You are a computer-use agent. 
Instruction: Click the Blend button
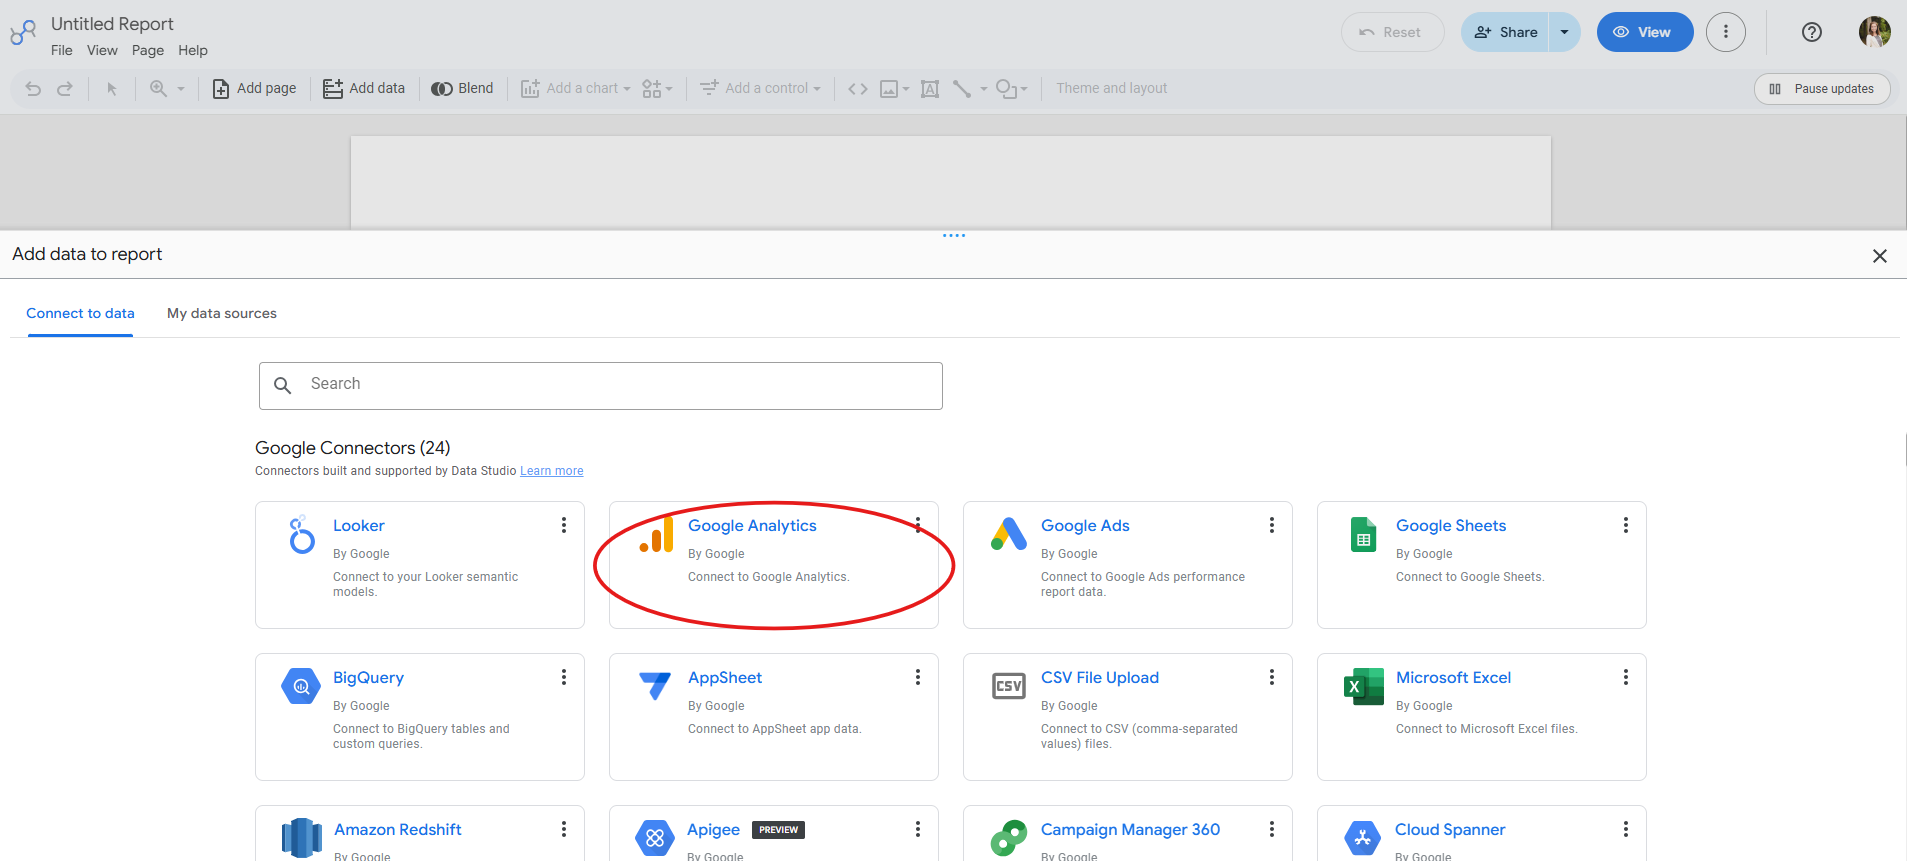[462, 89]
